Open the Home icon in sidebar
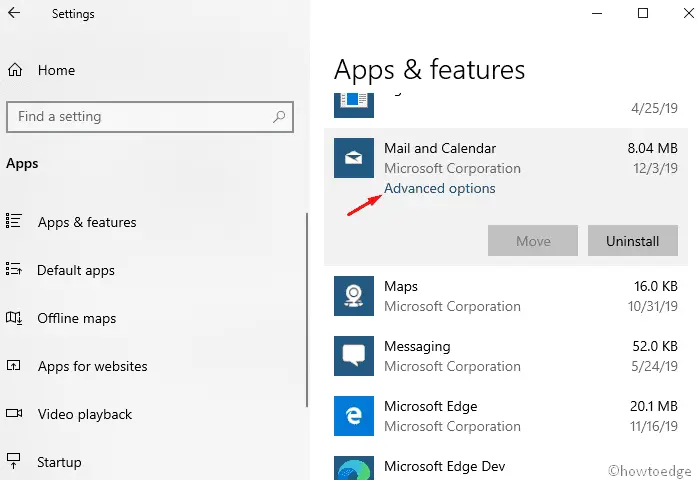698x480 pixels. click(x=15, y=70)
